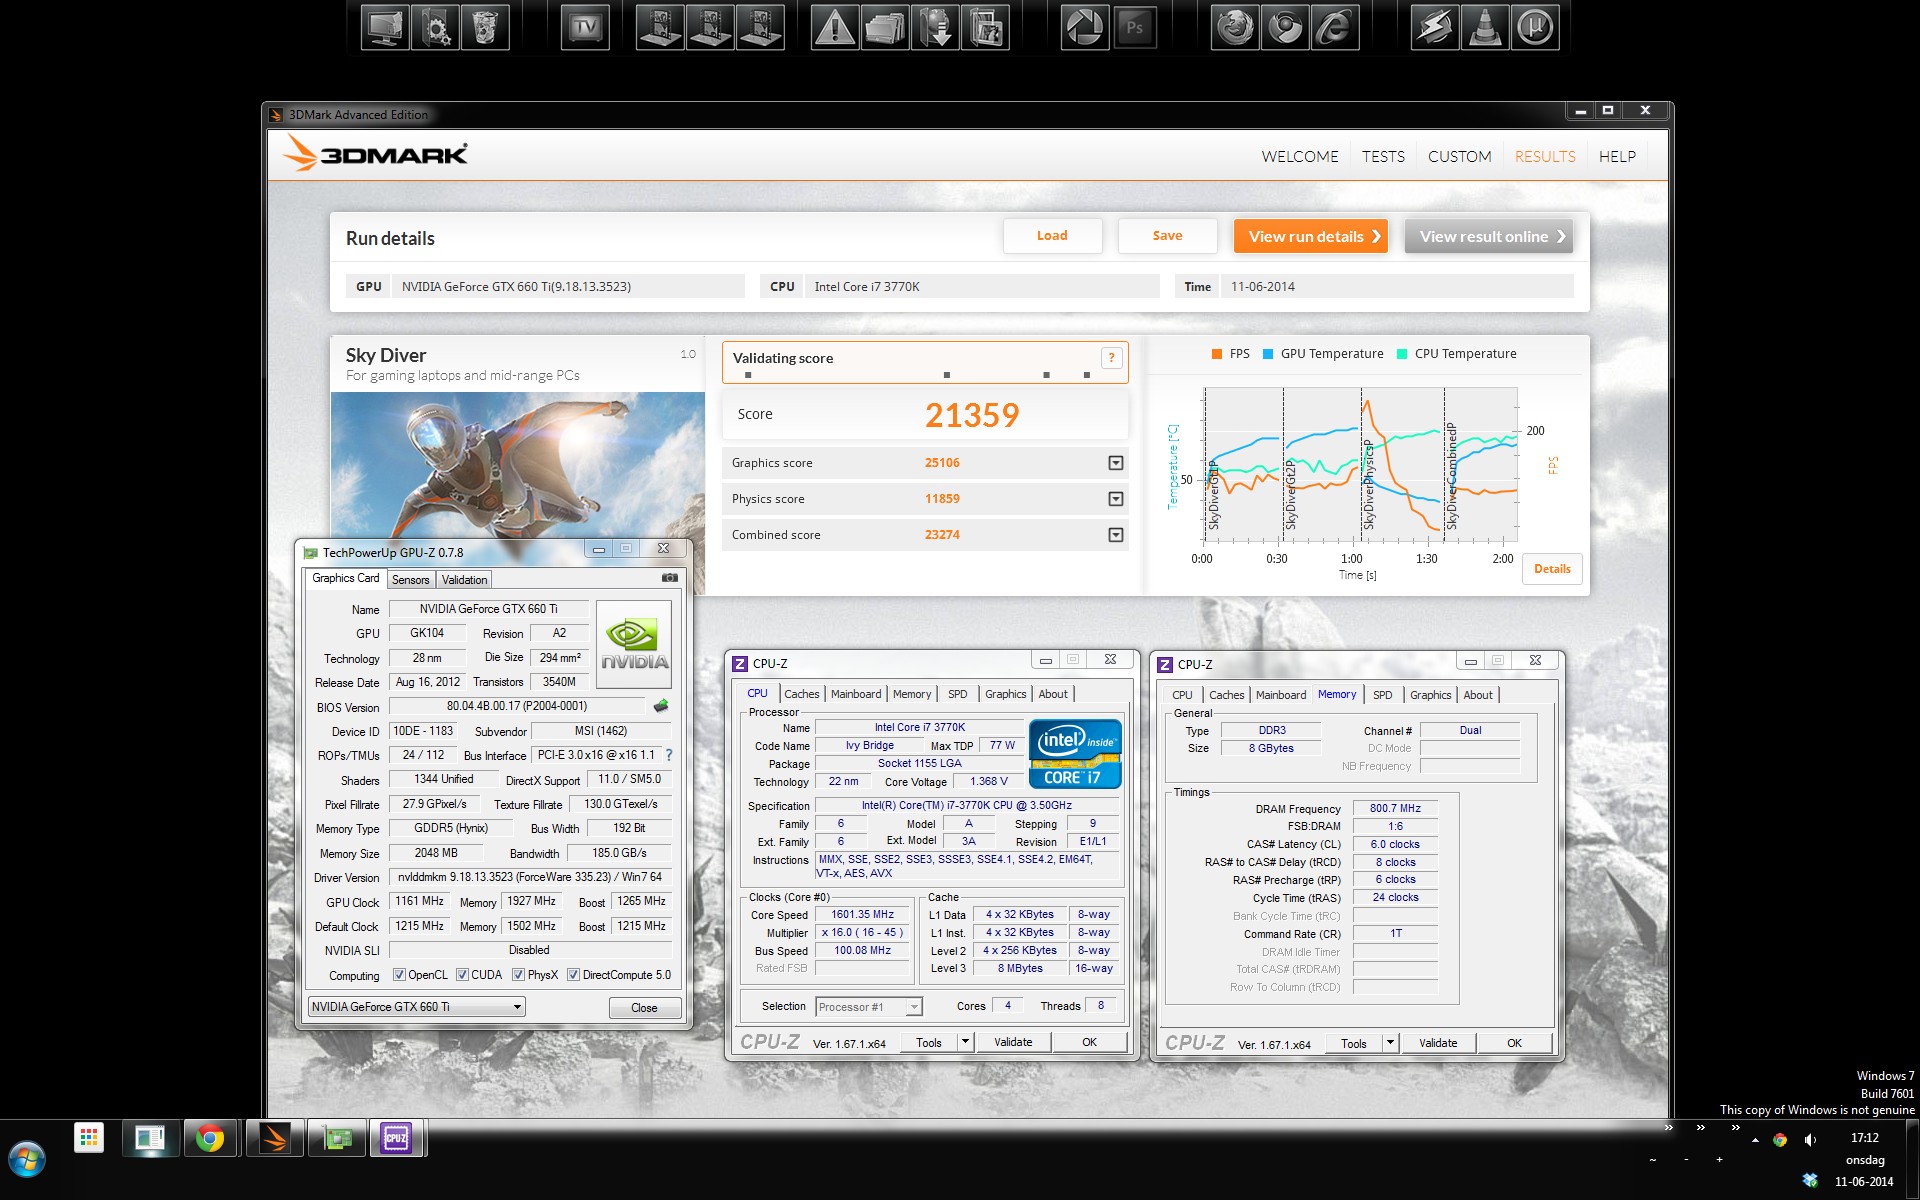Open the WELCOME tab in 3DMark

pos(1300,157)
